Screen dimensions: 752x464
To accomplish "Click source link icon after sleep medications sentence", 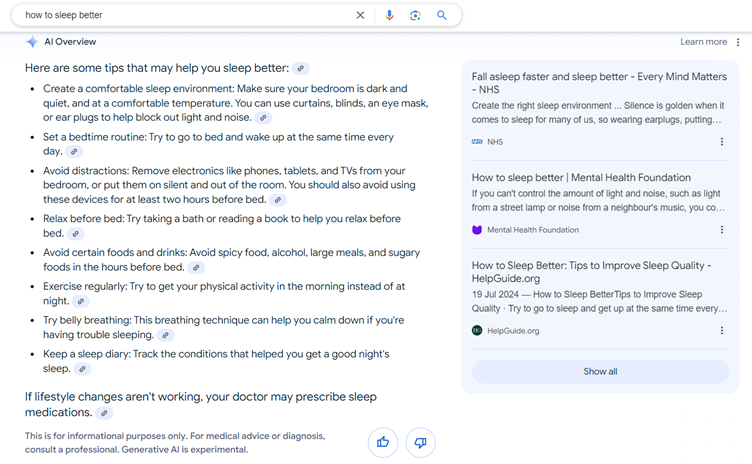I will pos(104,413).
